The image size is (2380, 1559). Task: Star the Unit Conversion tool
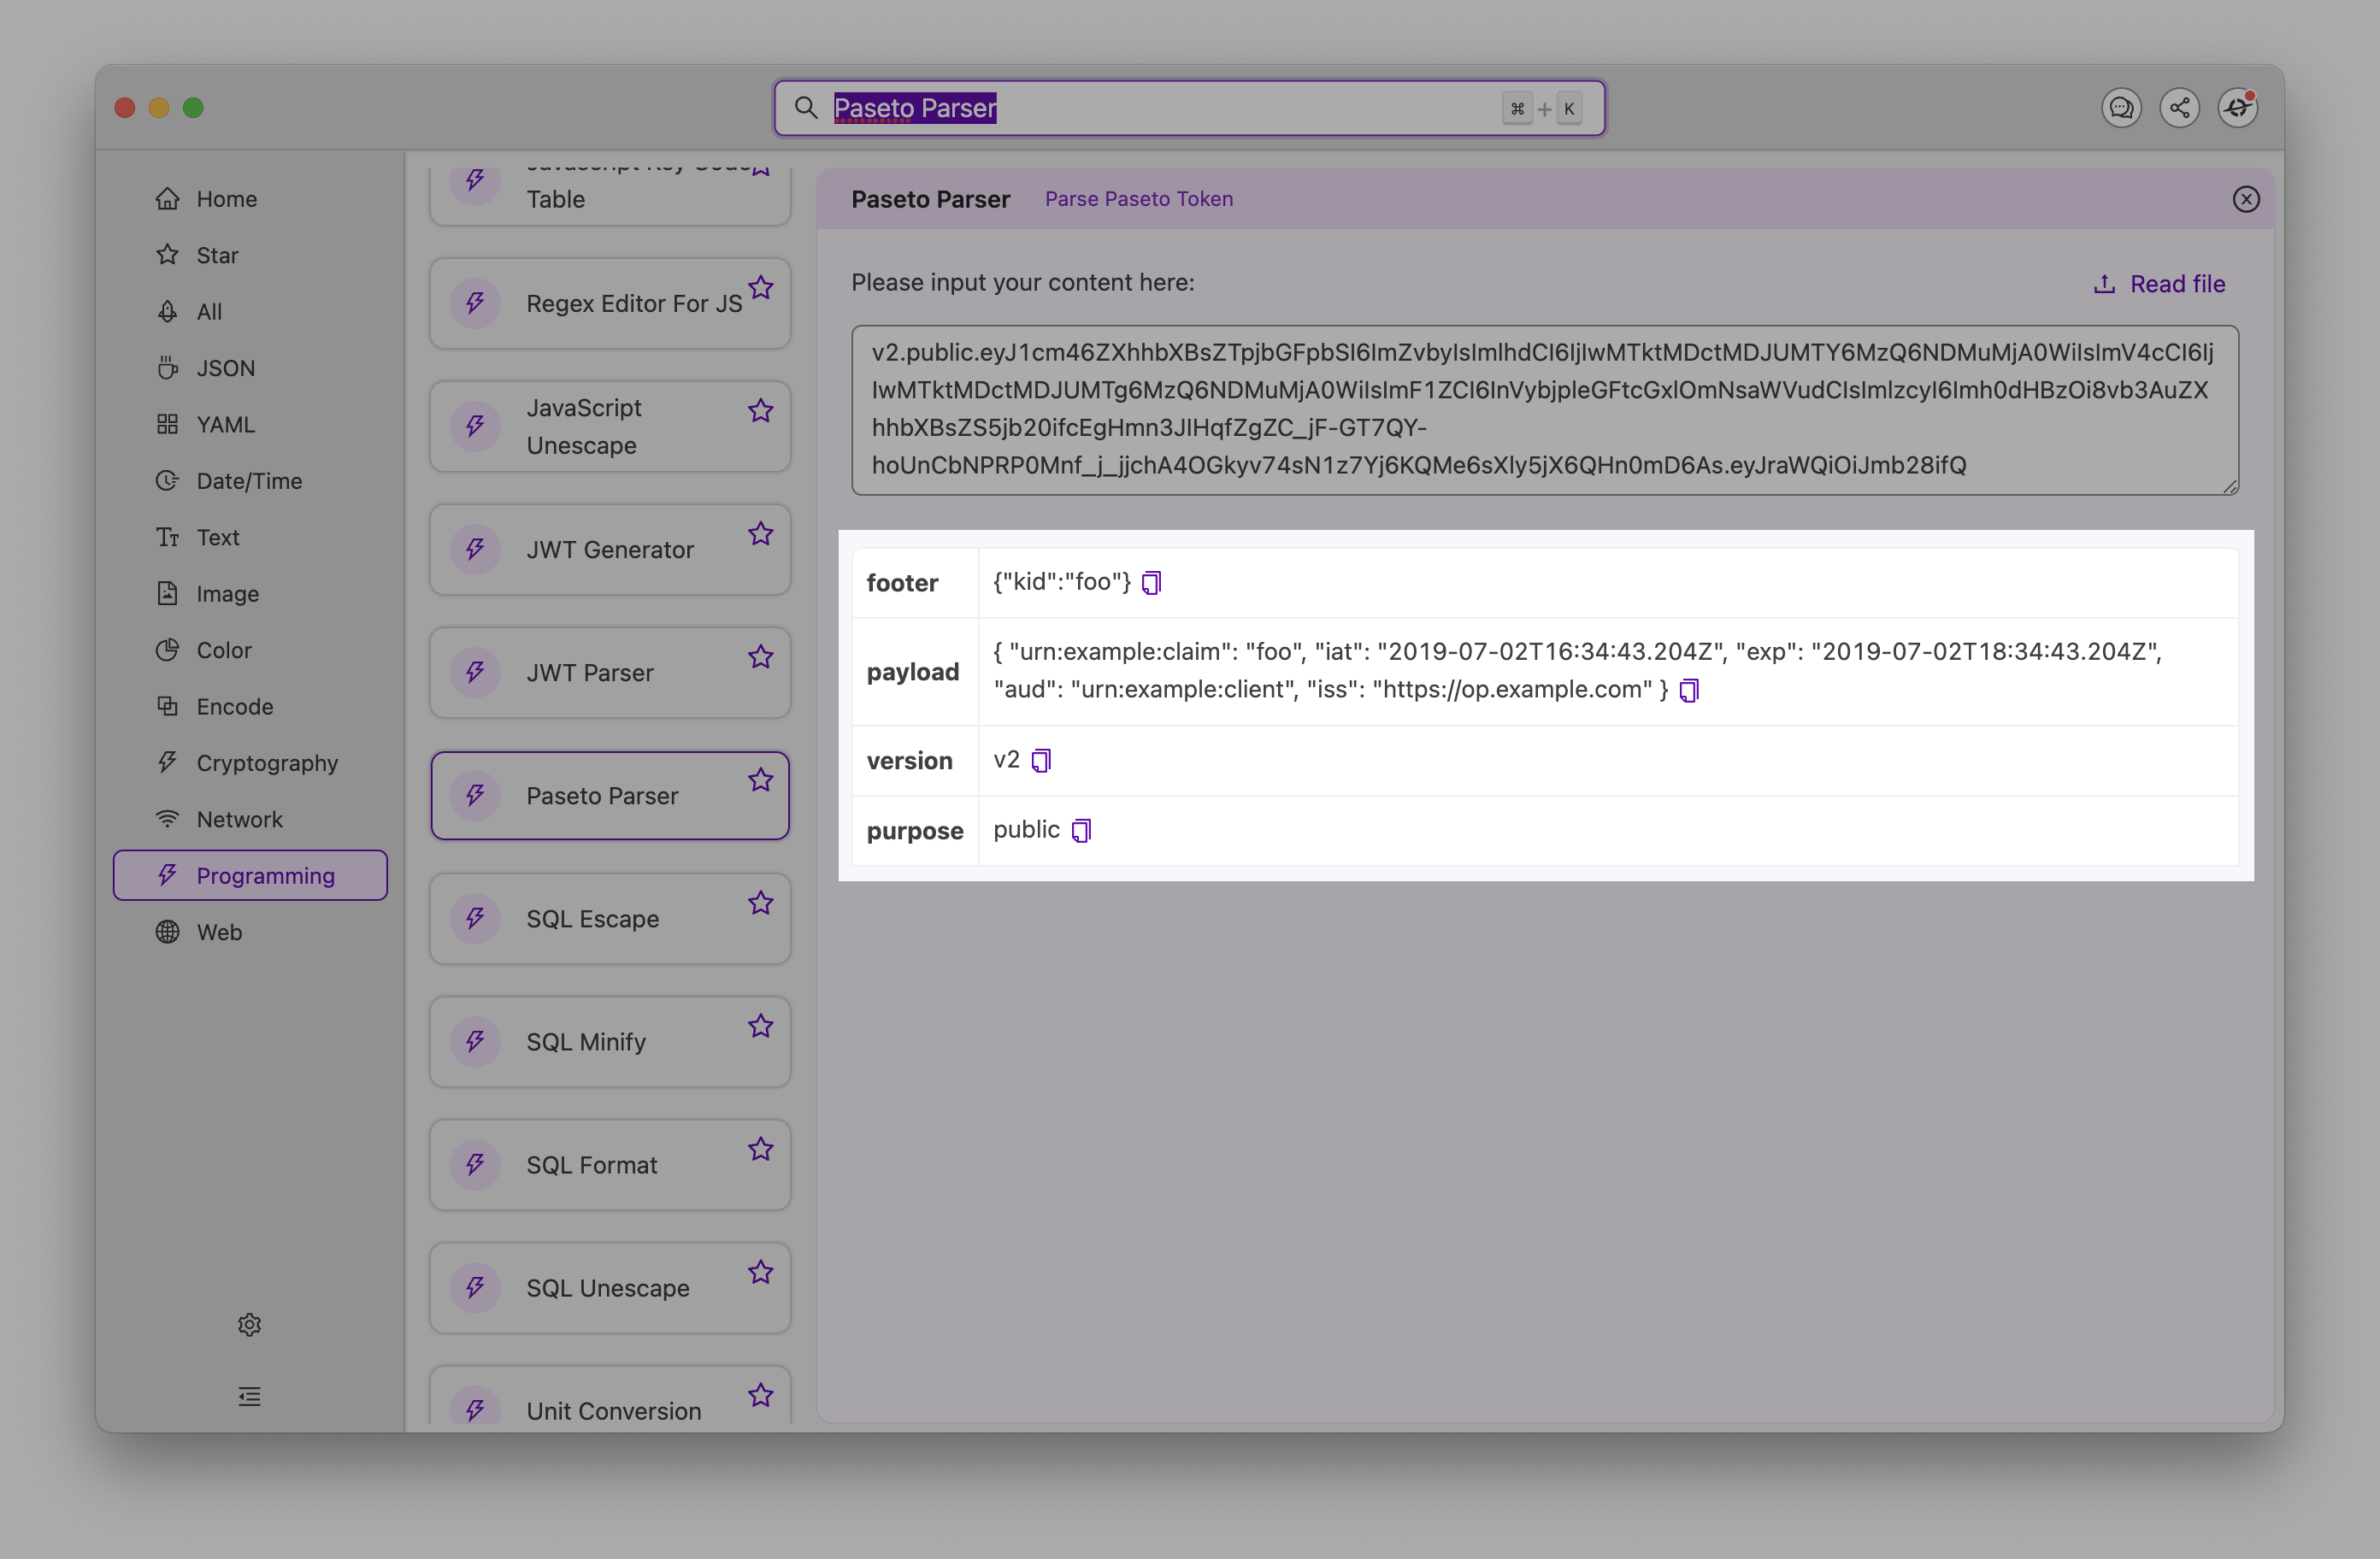point(761,1395)
